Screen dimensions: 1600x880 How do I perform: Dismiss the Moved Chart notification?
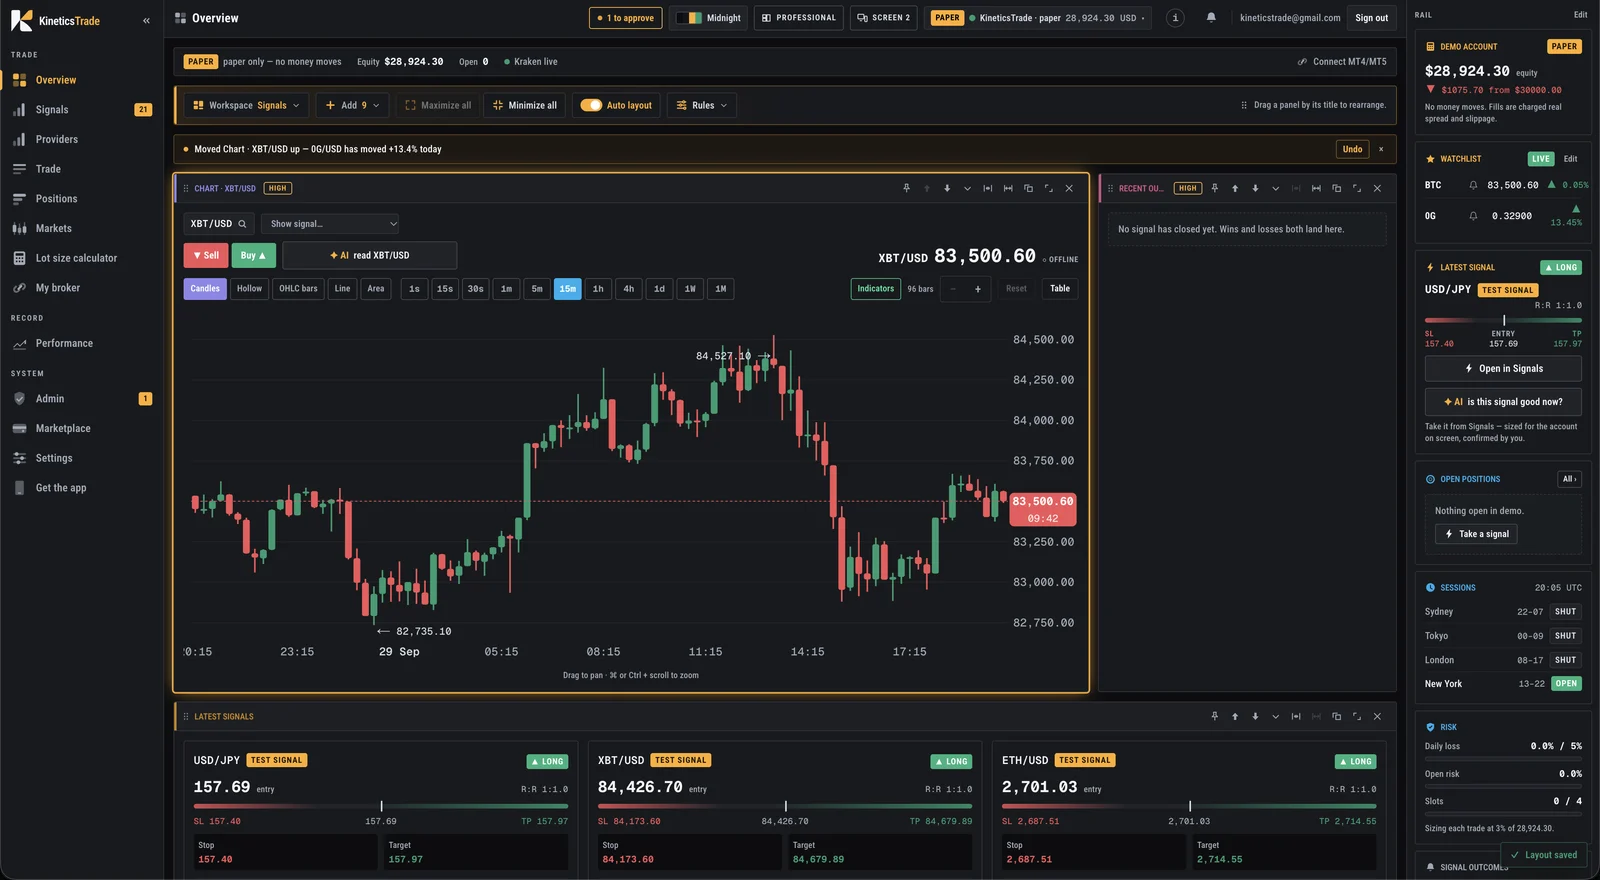[1381, 149]
